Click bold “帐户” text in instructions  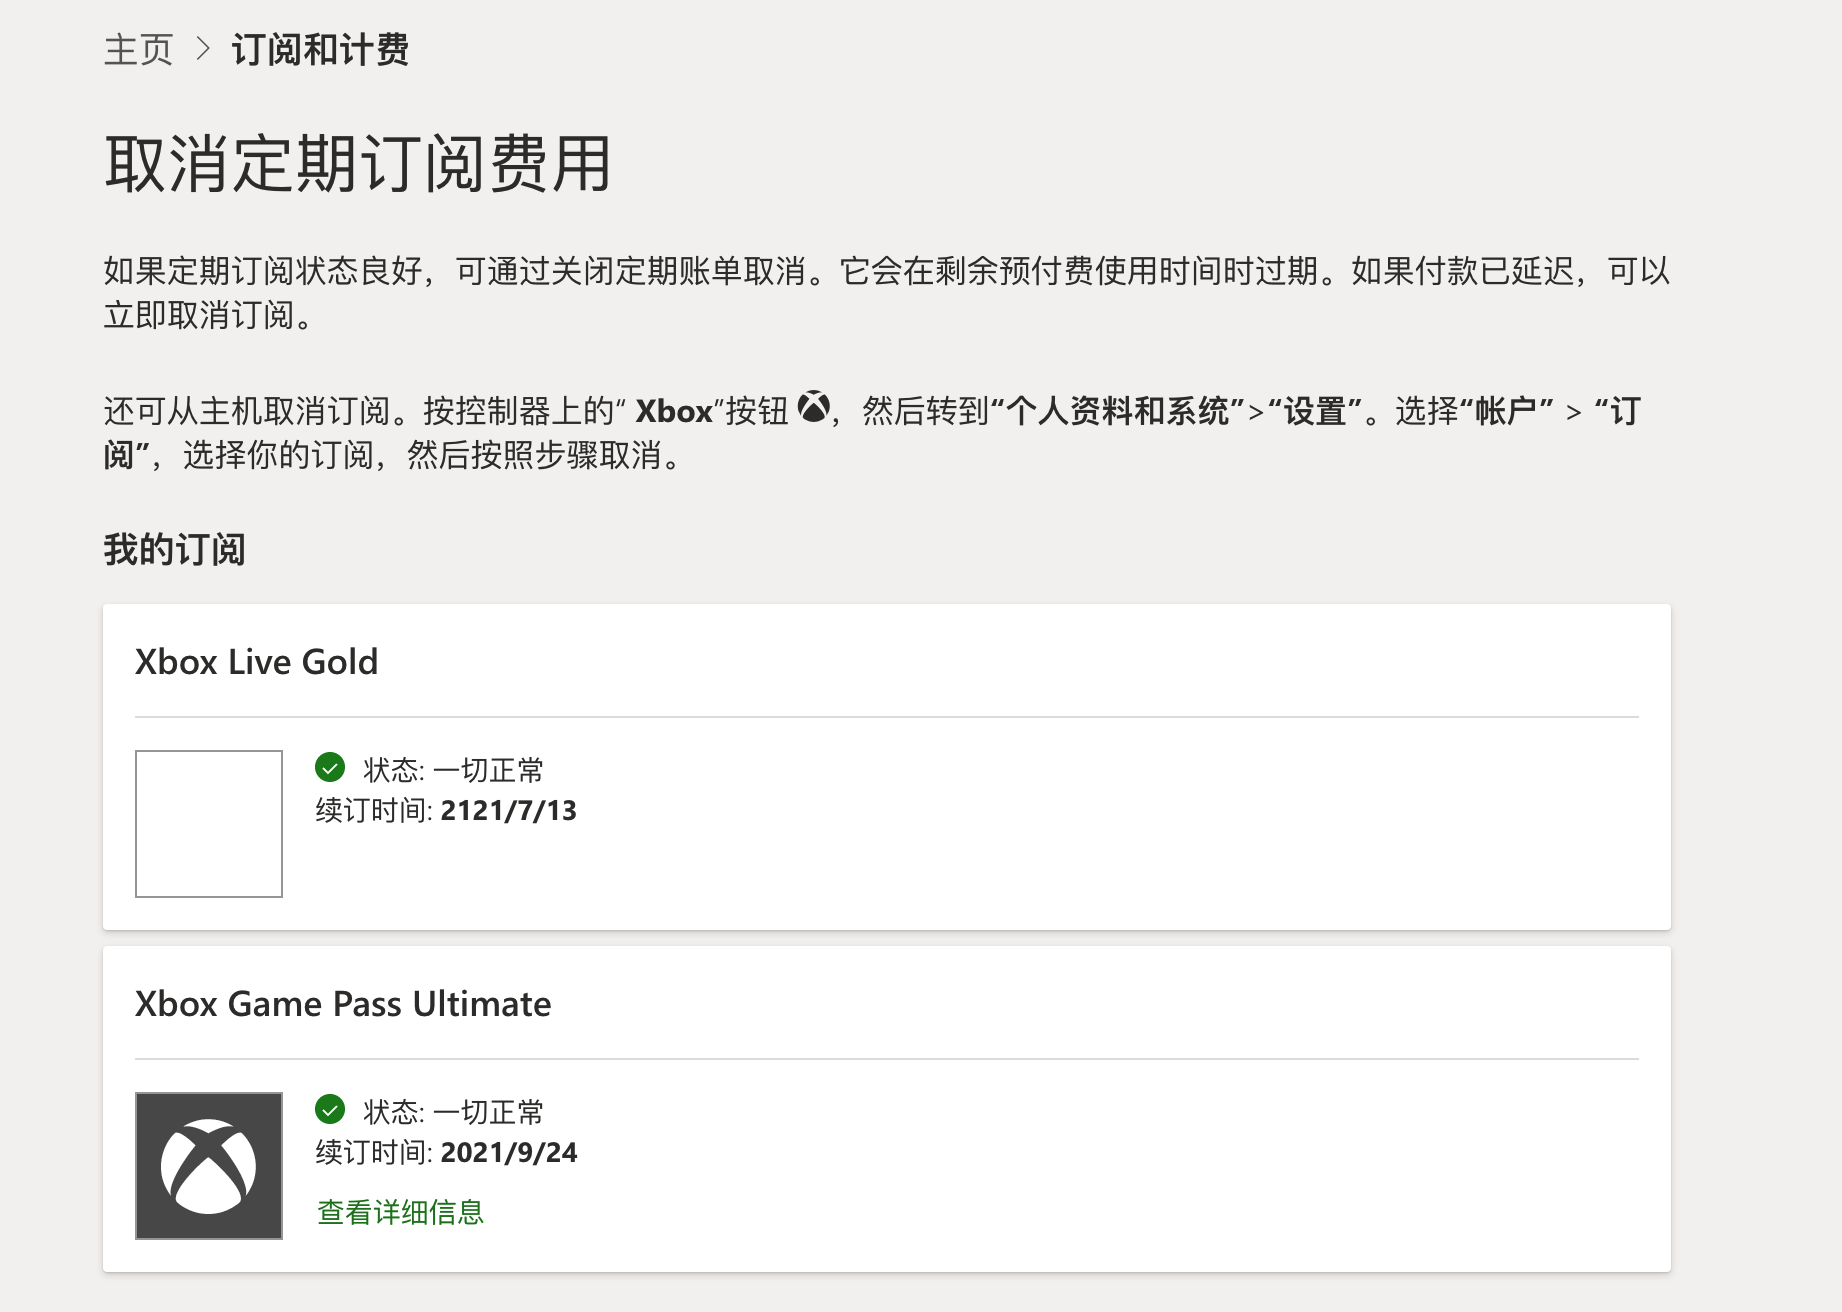1506,411
